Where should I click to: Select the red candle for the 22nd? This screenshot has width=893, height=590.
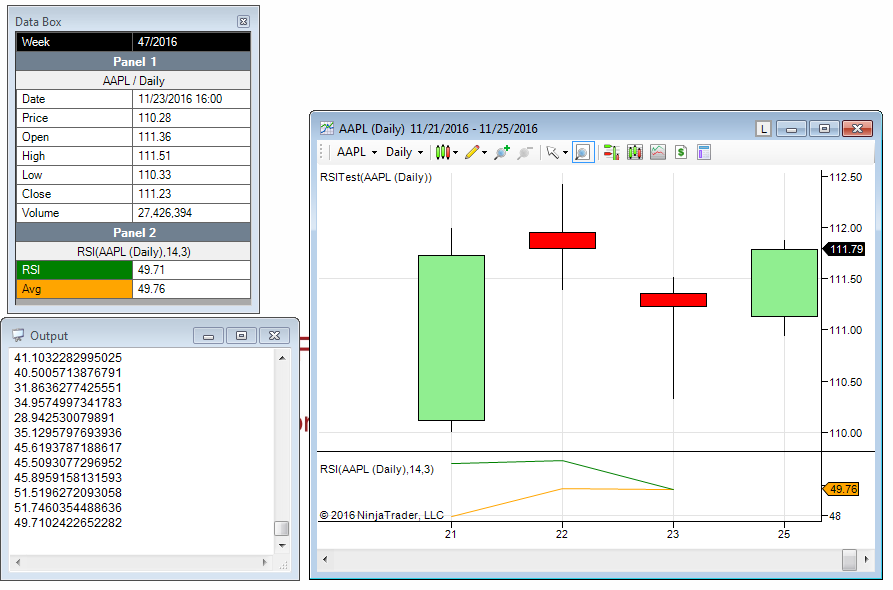[563, 240]
